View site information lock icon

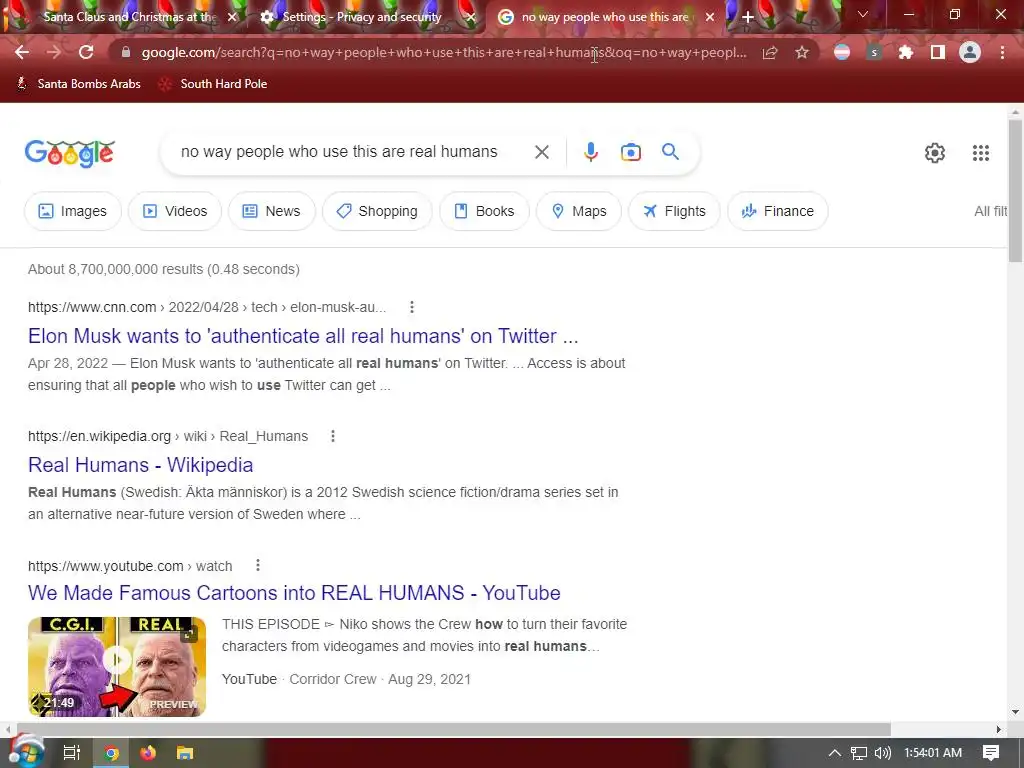coord(125,52)
